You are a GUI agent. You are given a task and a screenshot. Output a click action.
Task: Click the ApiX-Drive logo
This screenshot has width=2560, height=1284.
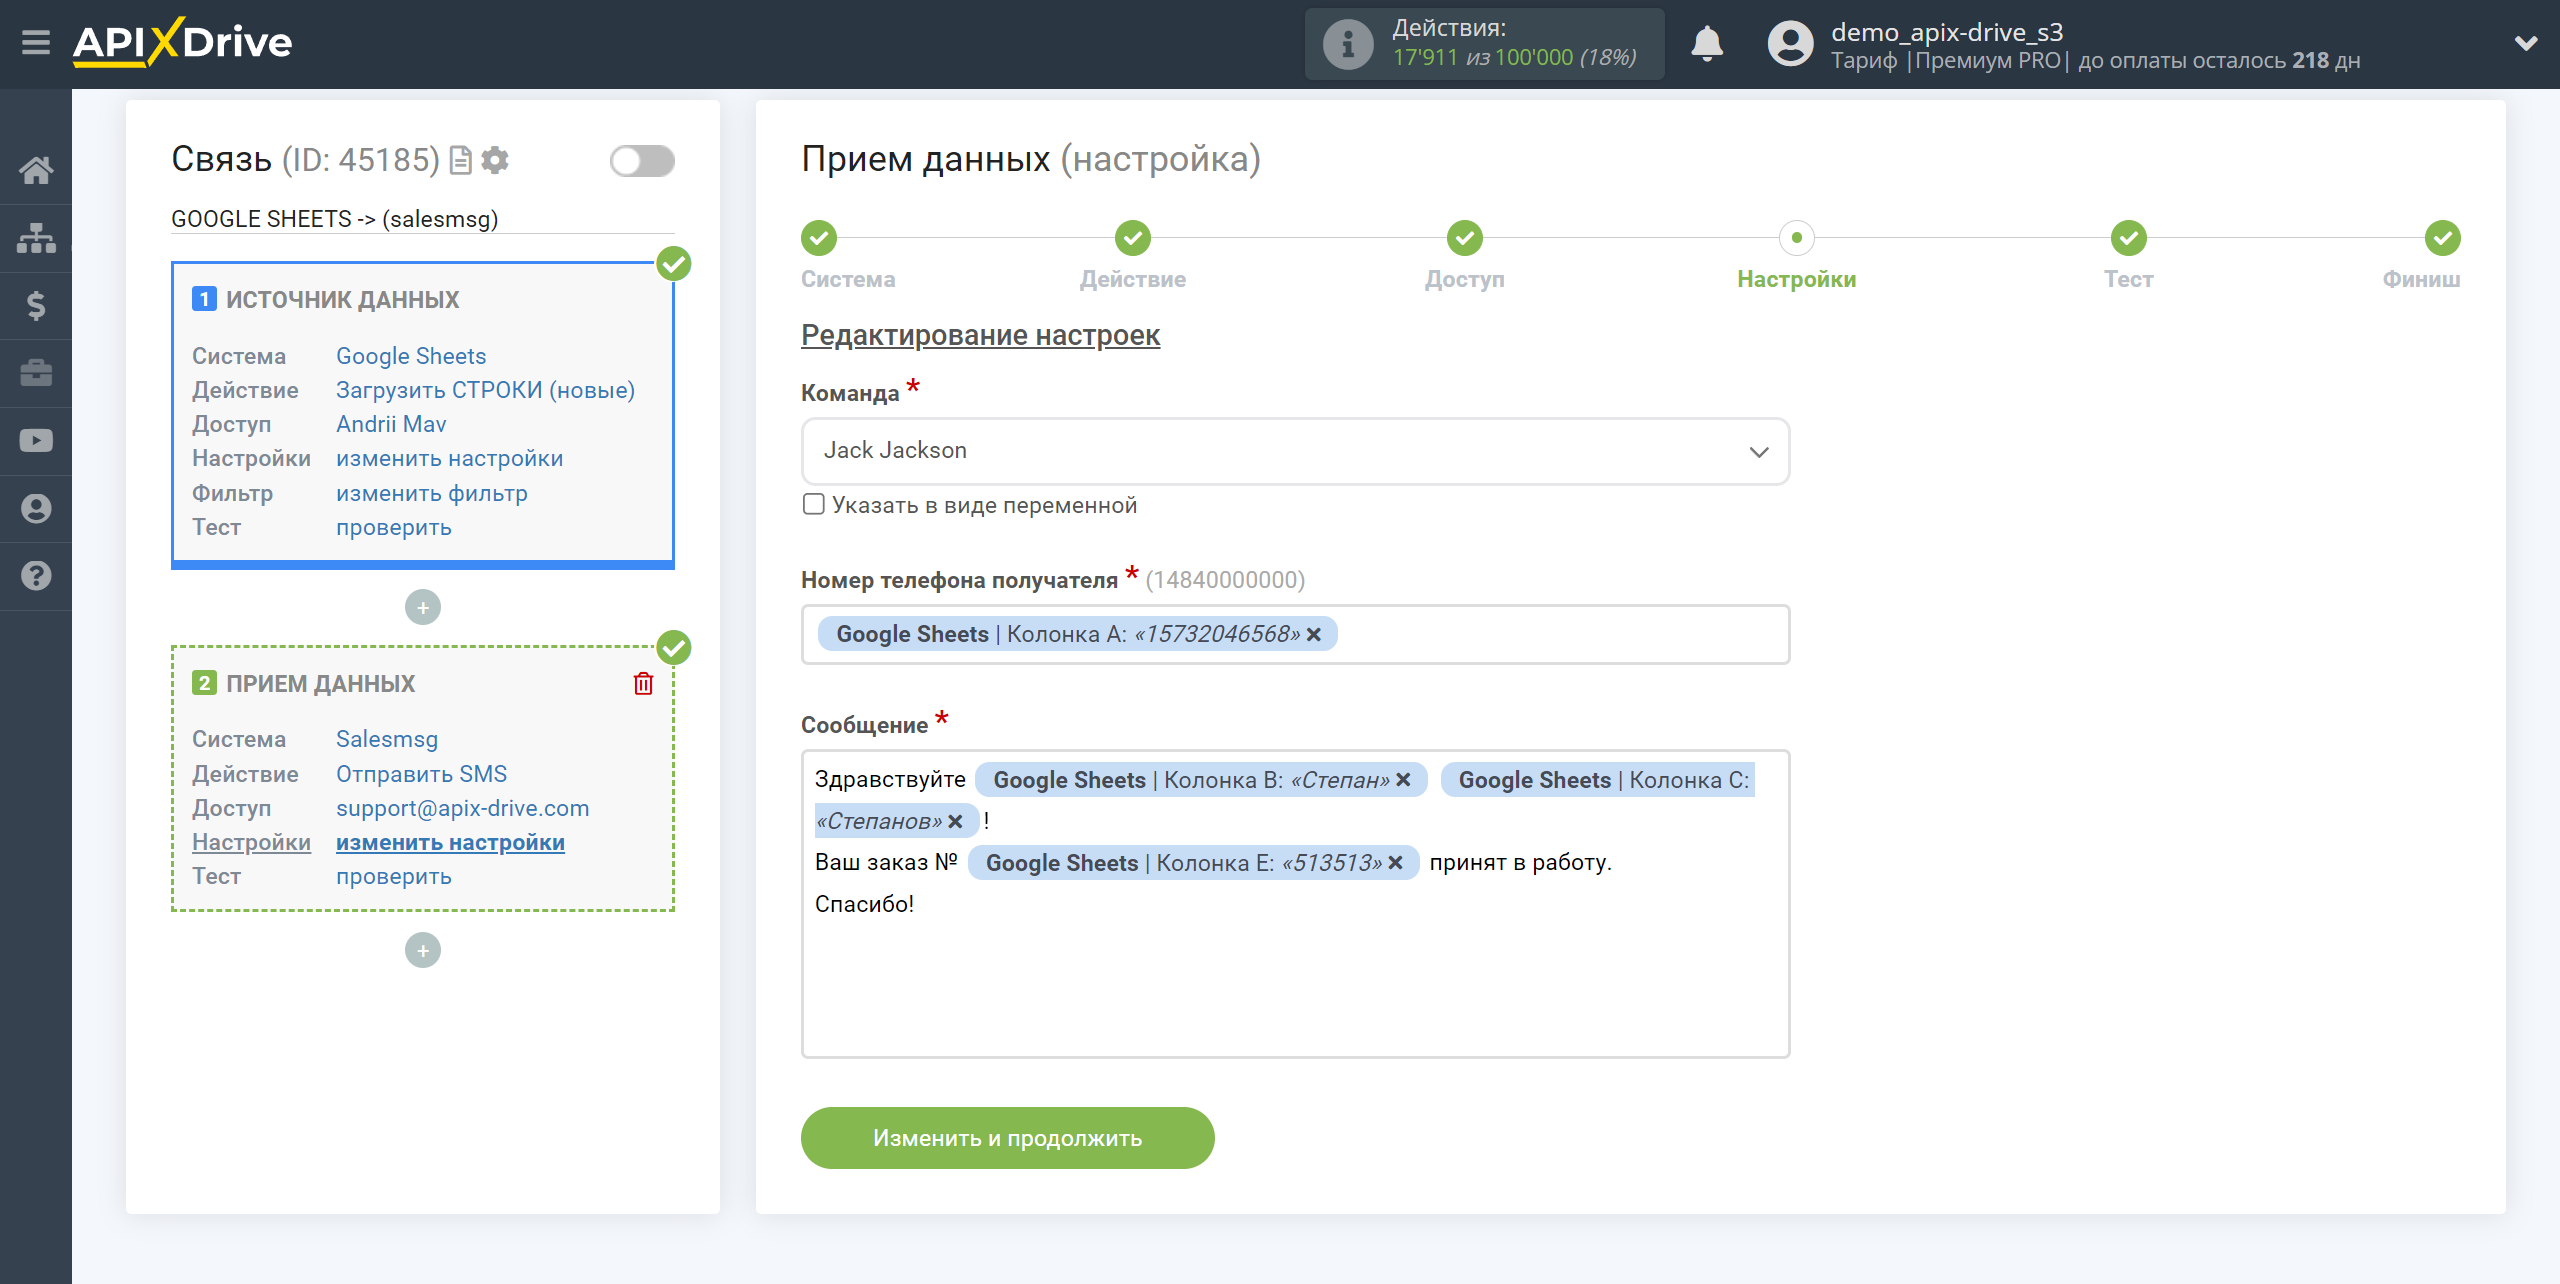tap(182, 43)
